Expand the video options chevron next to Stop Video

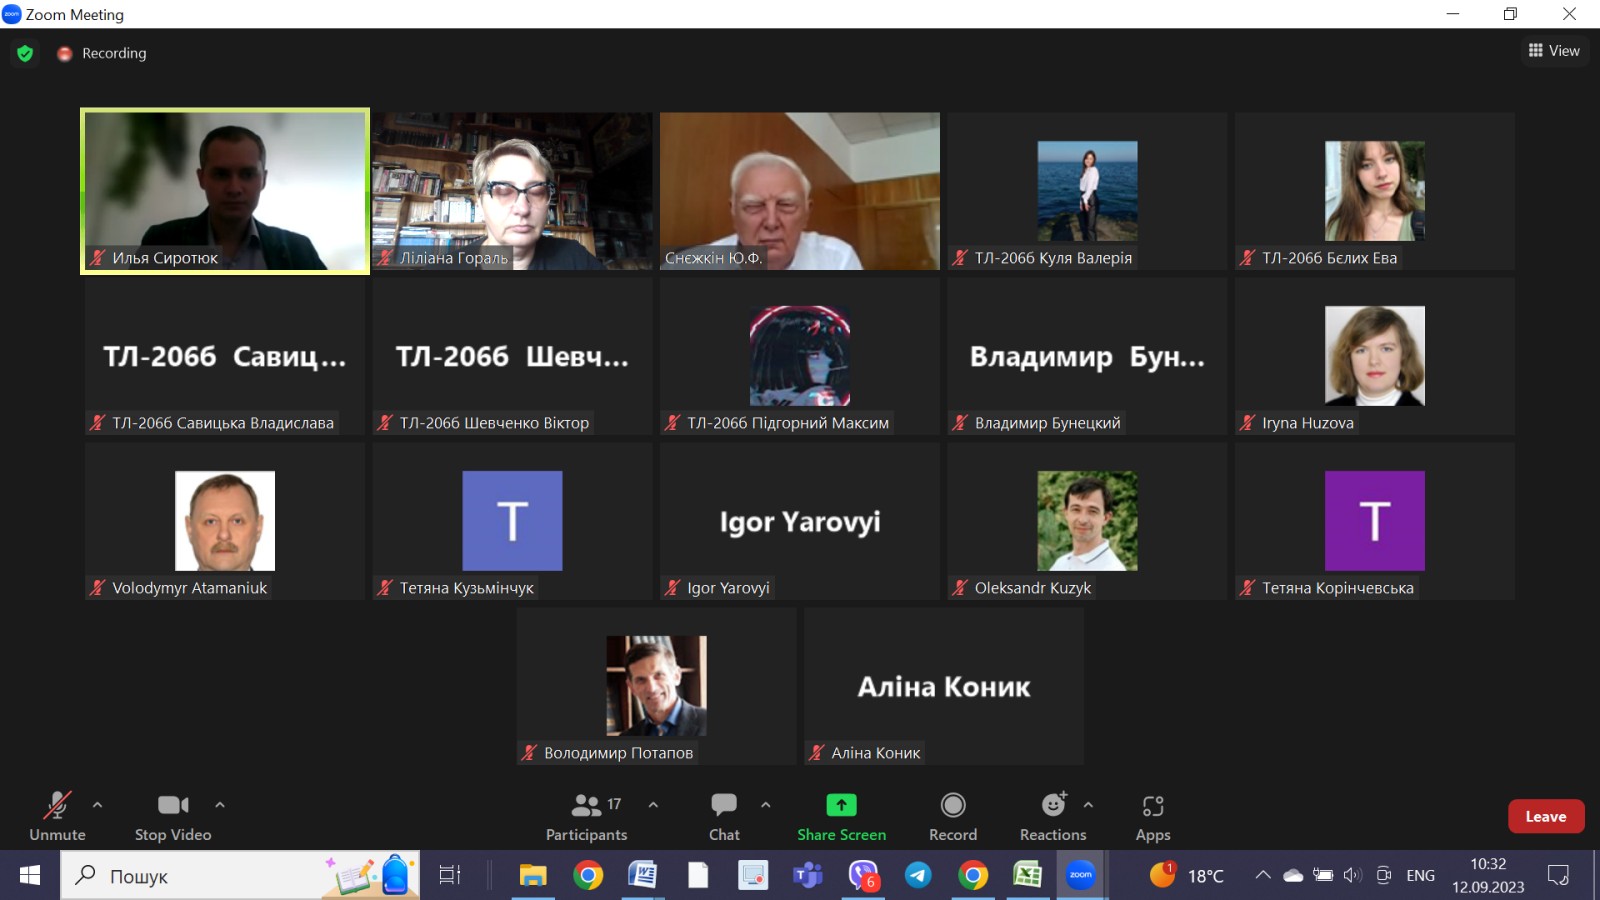point(220,803)
